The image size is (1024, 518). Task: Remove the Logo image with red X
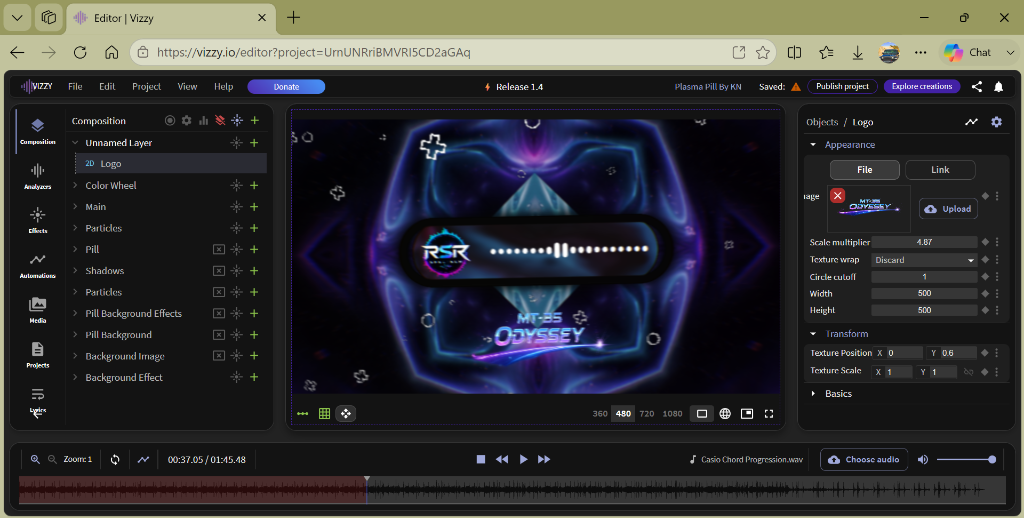[837, 195]
